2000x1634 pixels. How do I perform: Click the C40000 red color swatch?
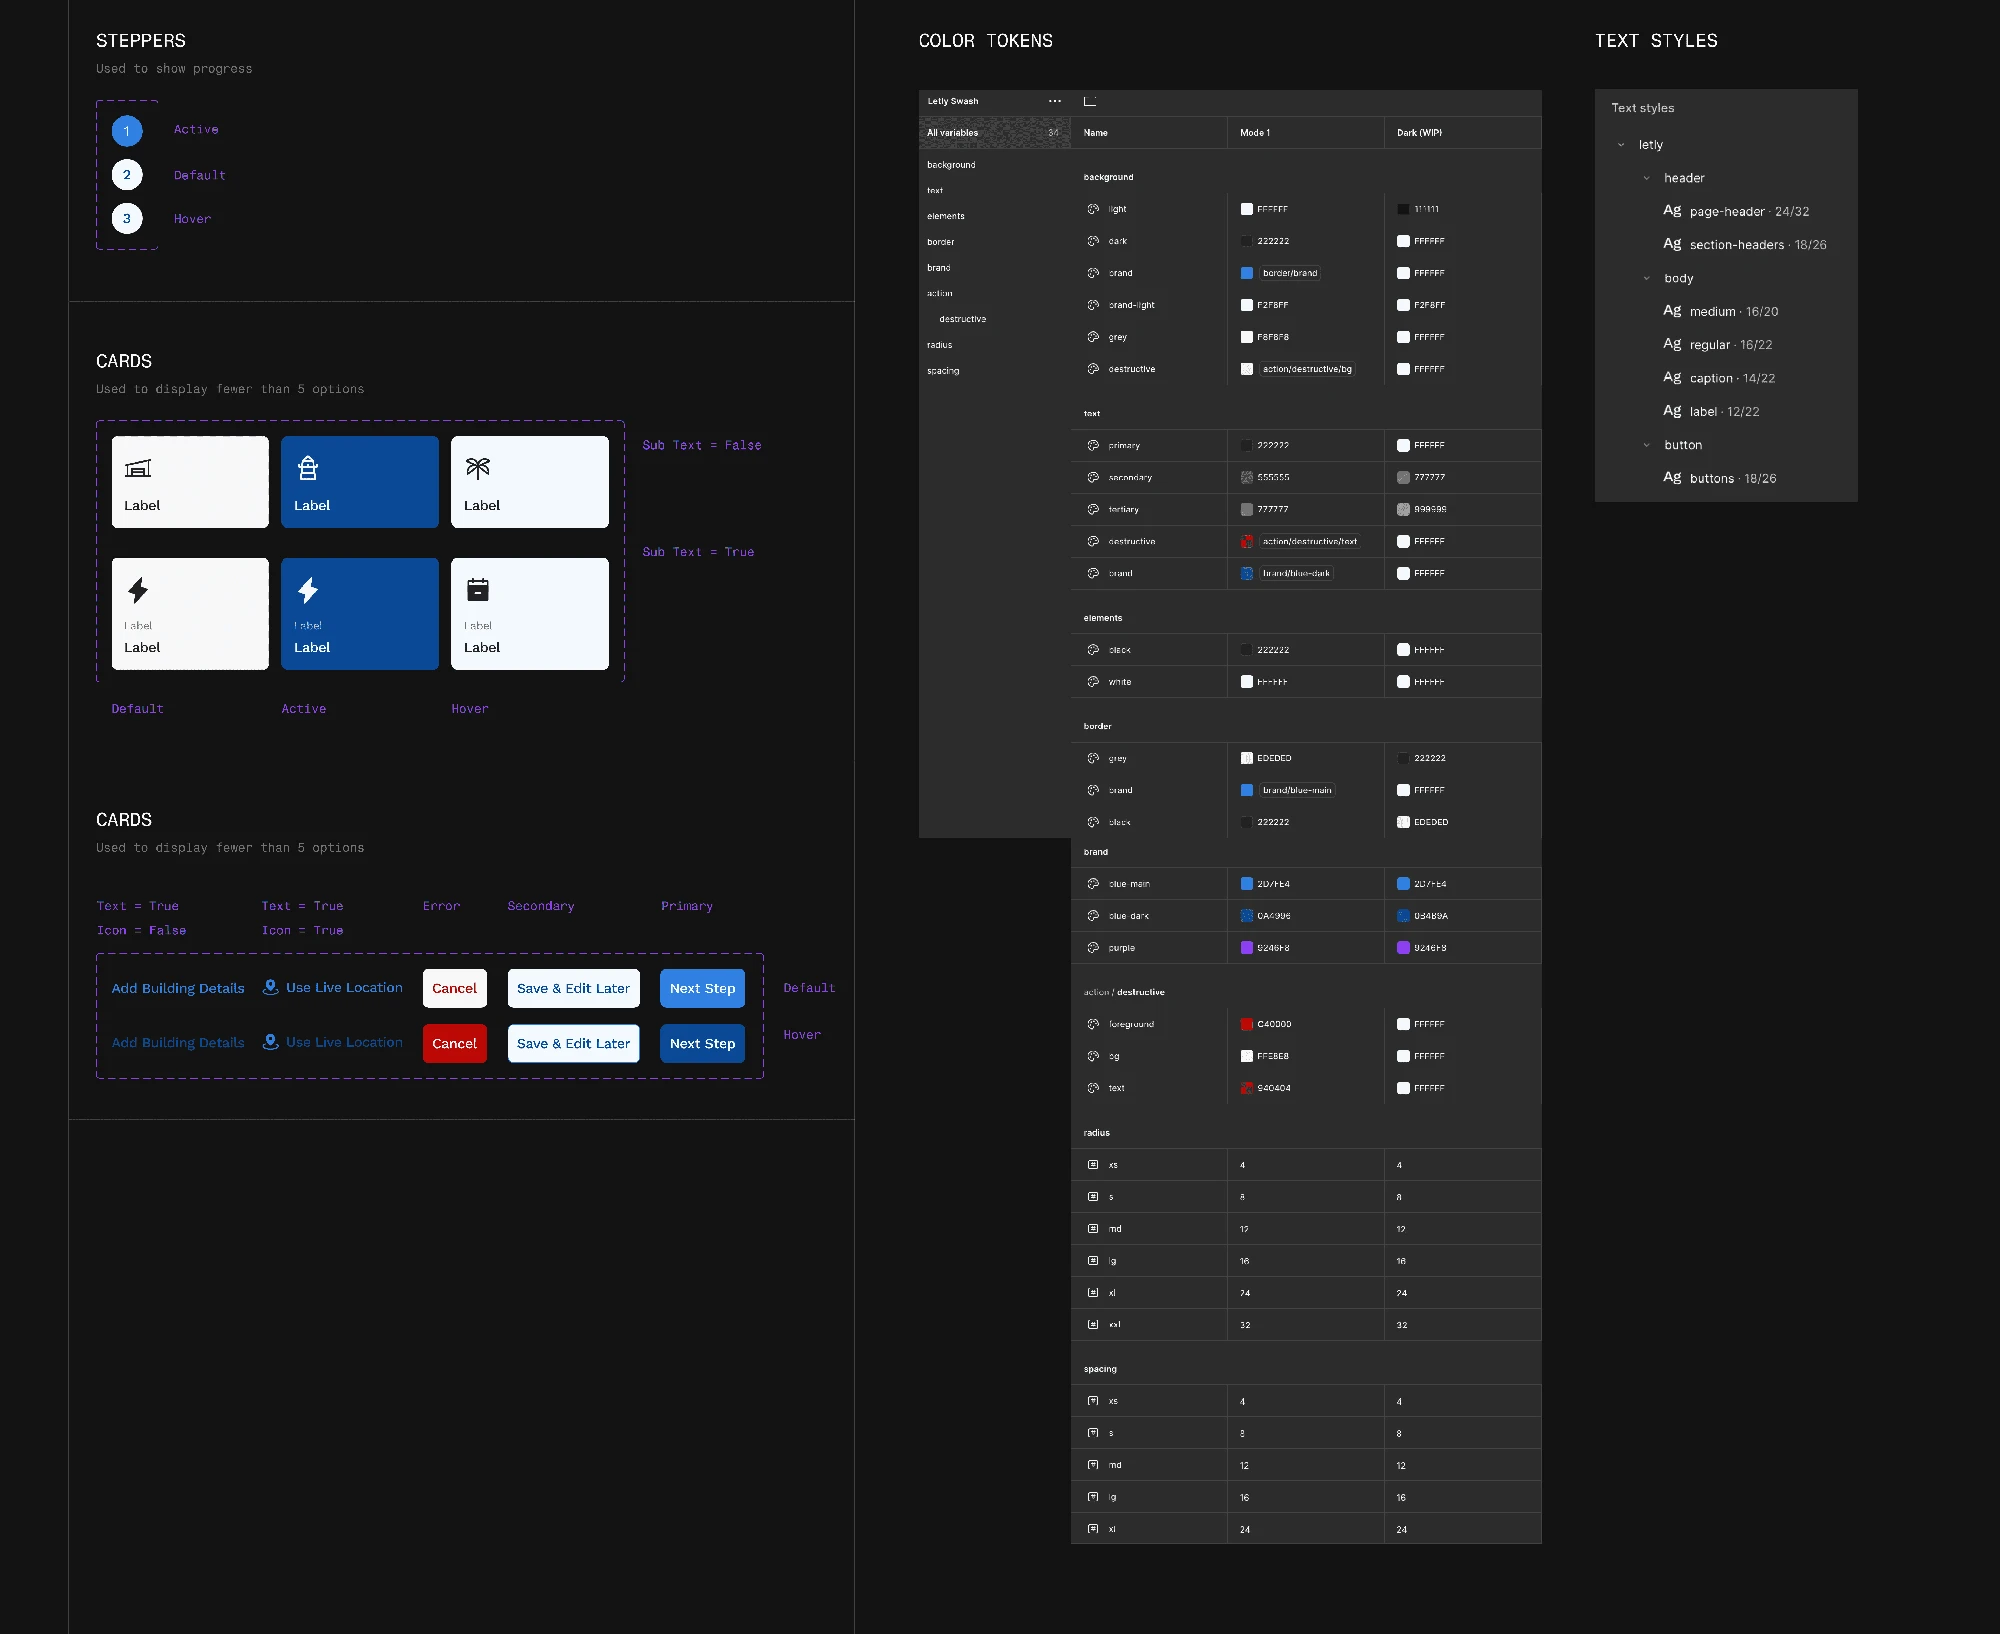1247,1024
